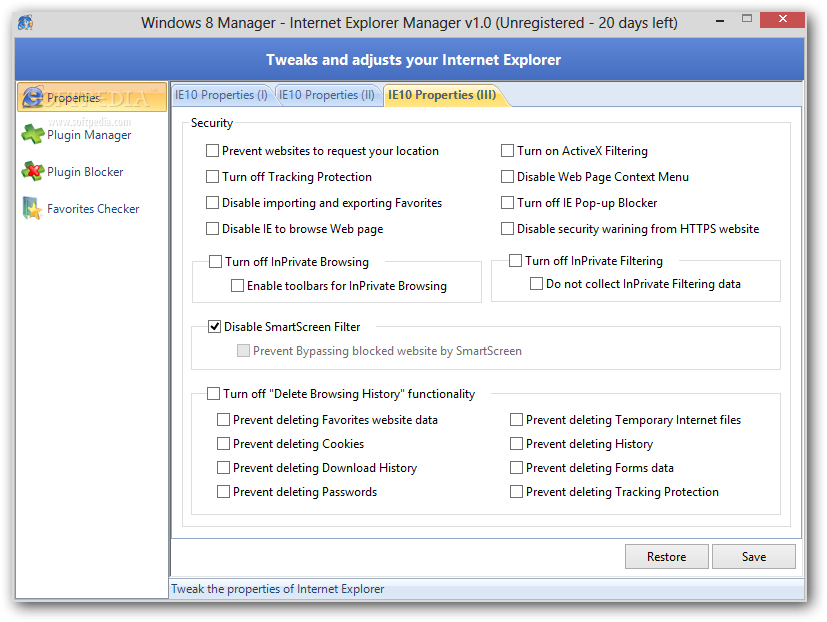Maximize the Internet Explorer Manager window

[x=747, y=19]
